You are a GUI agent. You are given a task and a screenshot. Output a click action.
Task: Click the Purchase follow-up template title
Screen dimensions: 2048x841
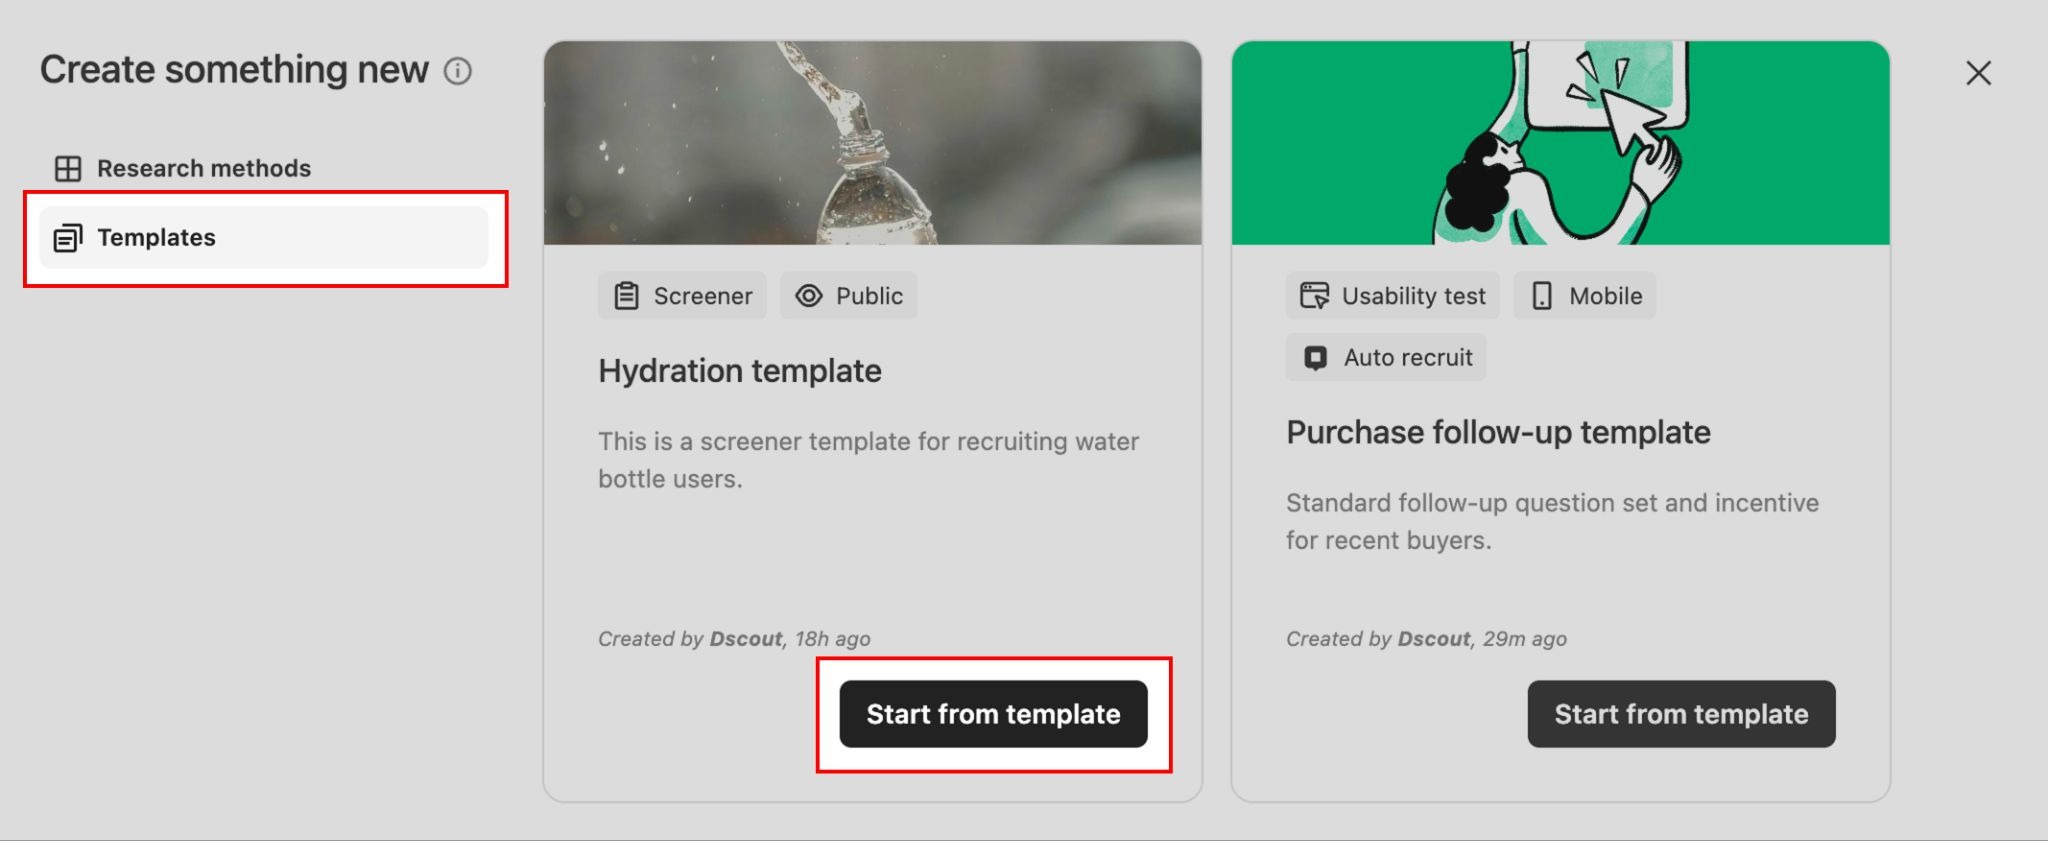(x=1498, y=432)
